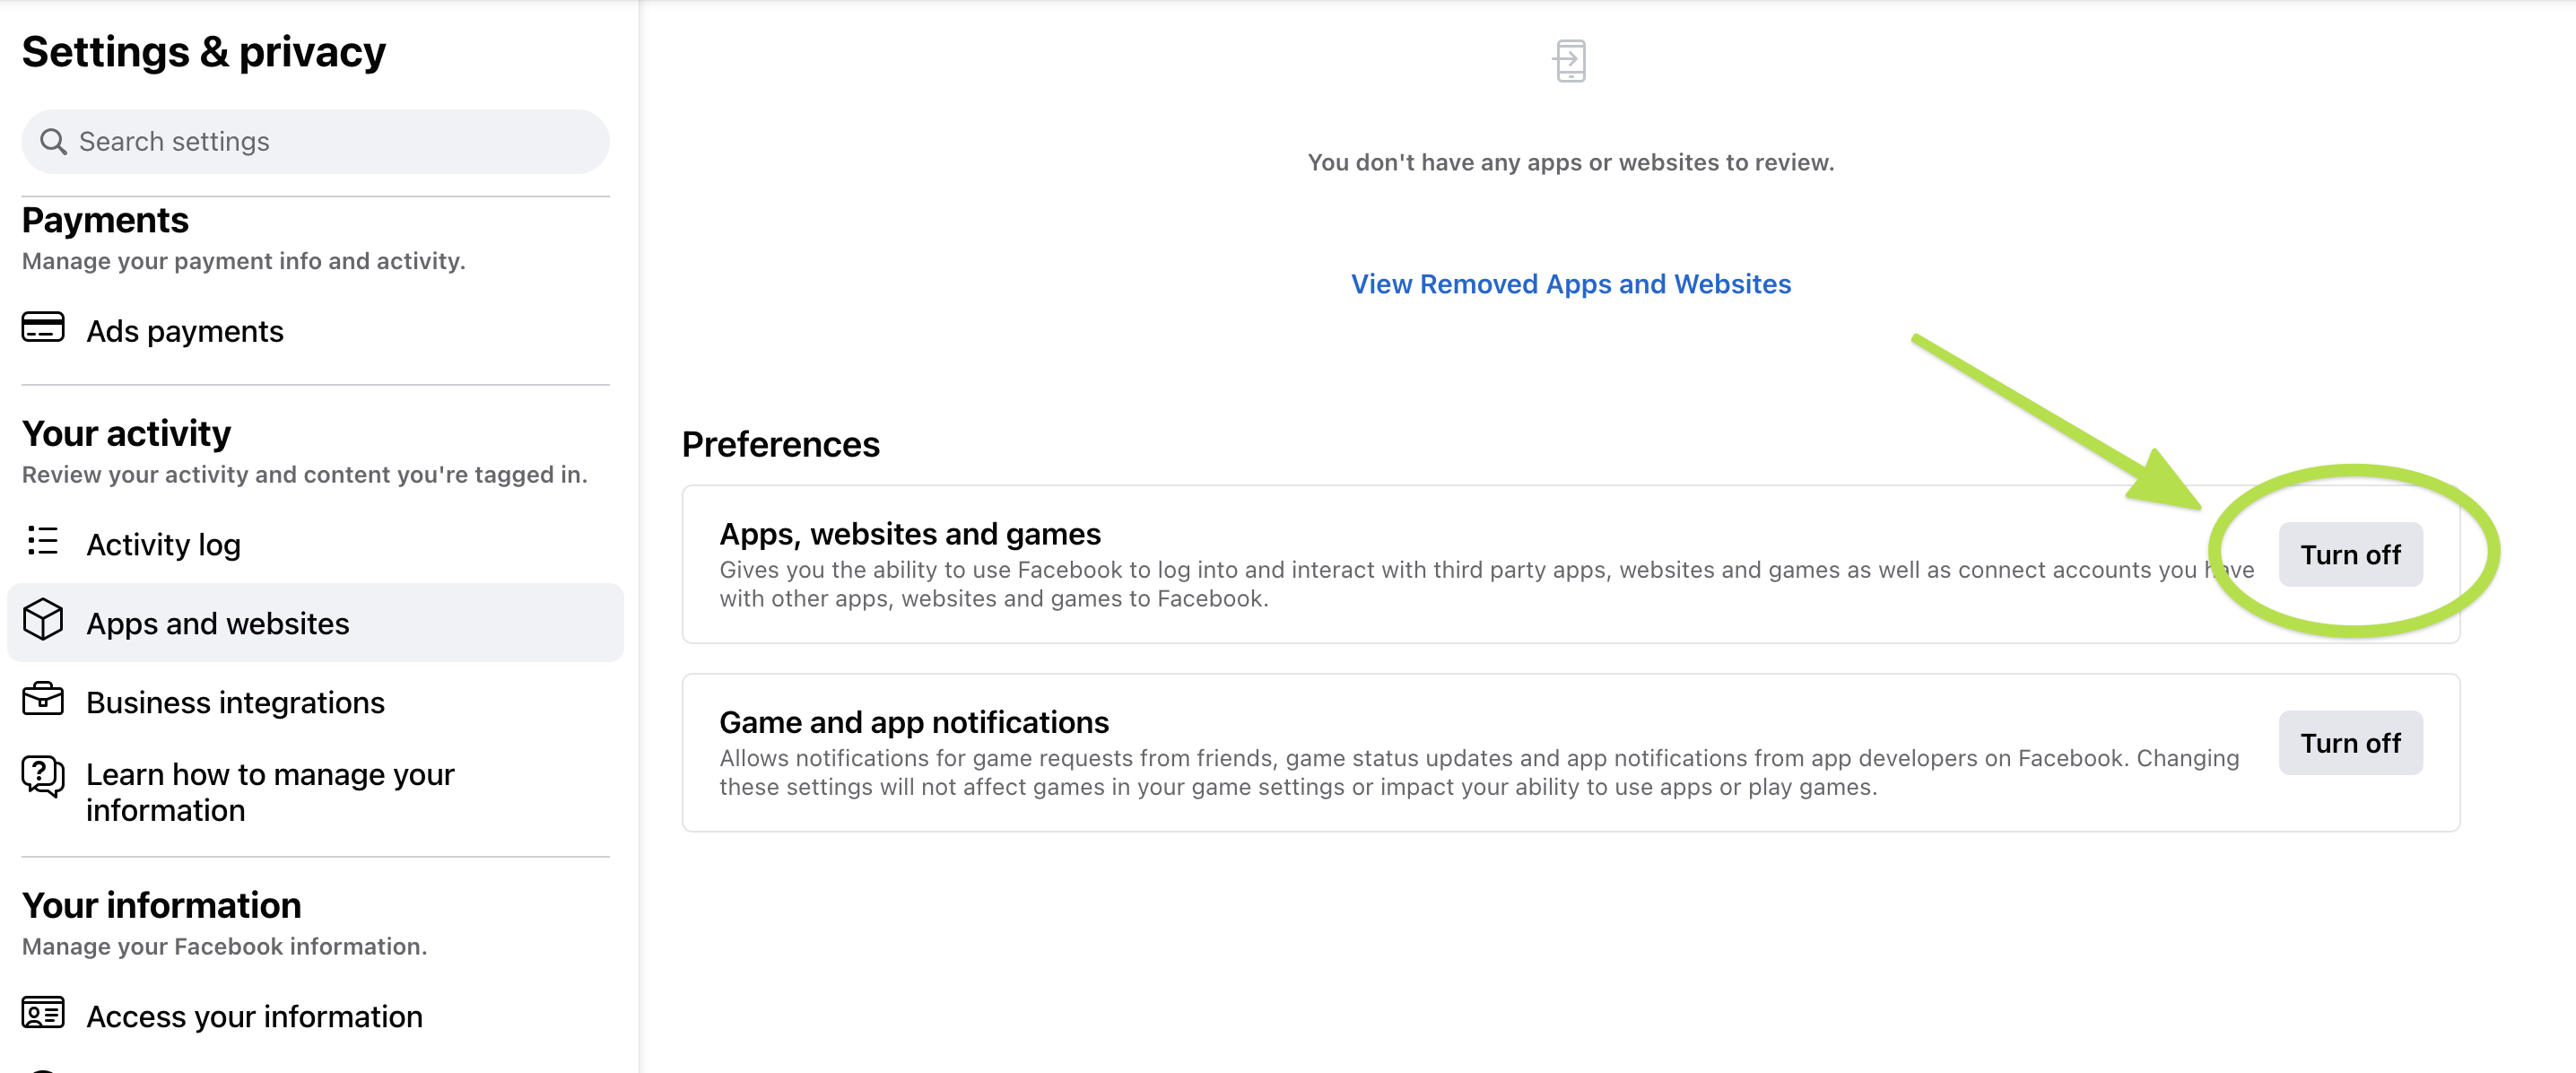Select Apps and websites menu item
The height and width of the screenshot is (1073, 2576).
tap(217, 624)
